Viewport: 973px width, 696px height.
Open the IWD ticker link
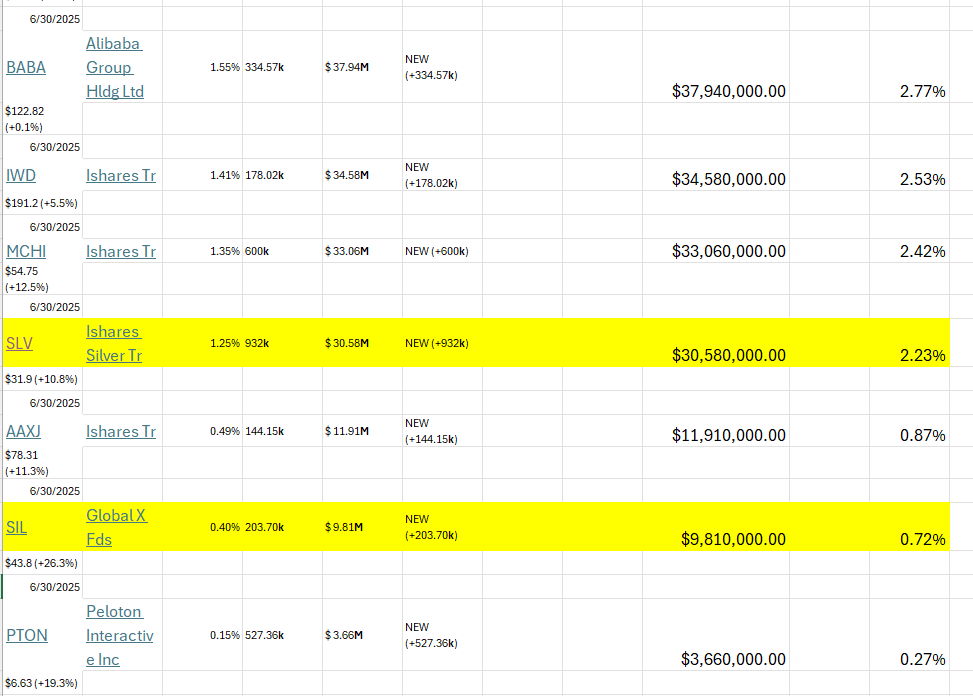click(x=21, y=176)
